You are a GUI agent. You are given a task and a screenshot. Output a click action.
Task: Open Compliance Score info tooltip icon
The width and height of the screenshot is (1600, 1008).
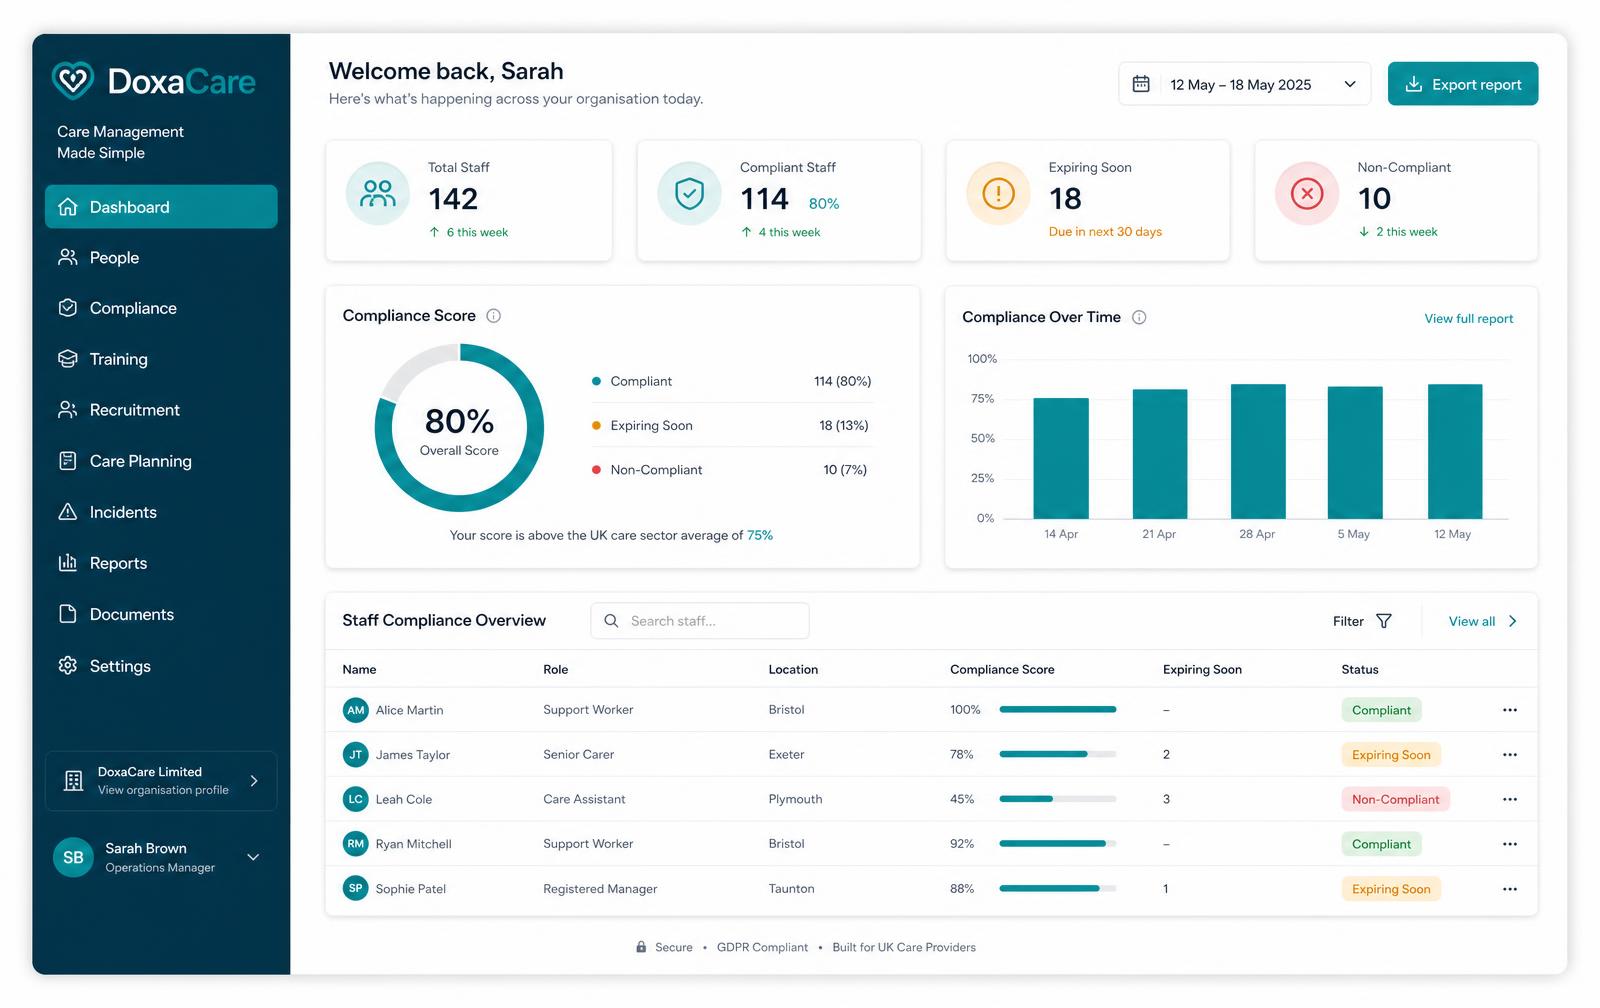[493, 316]
